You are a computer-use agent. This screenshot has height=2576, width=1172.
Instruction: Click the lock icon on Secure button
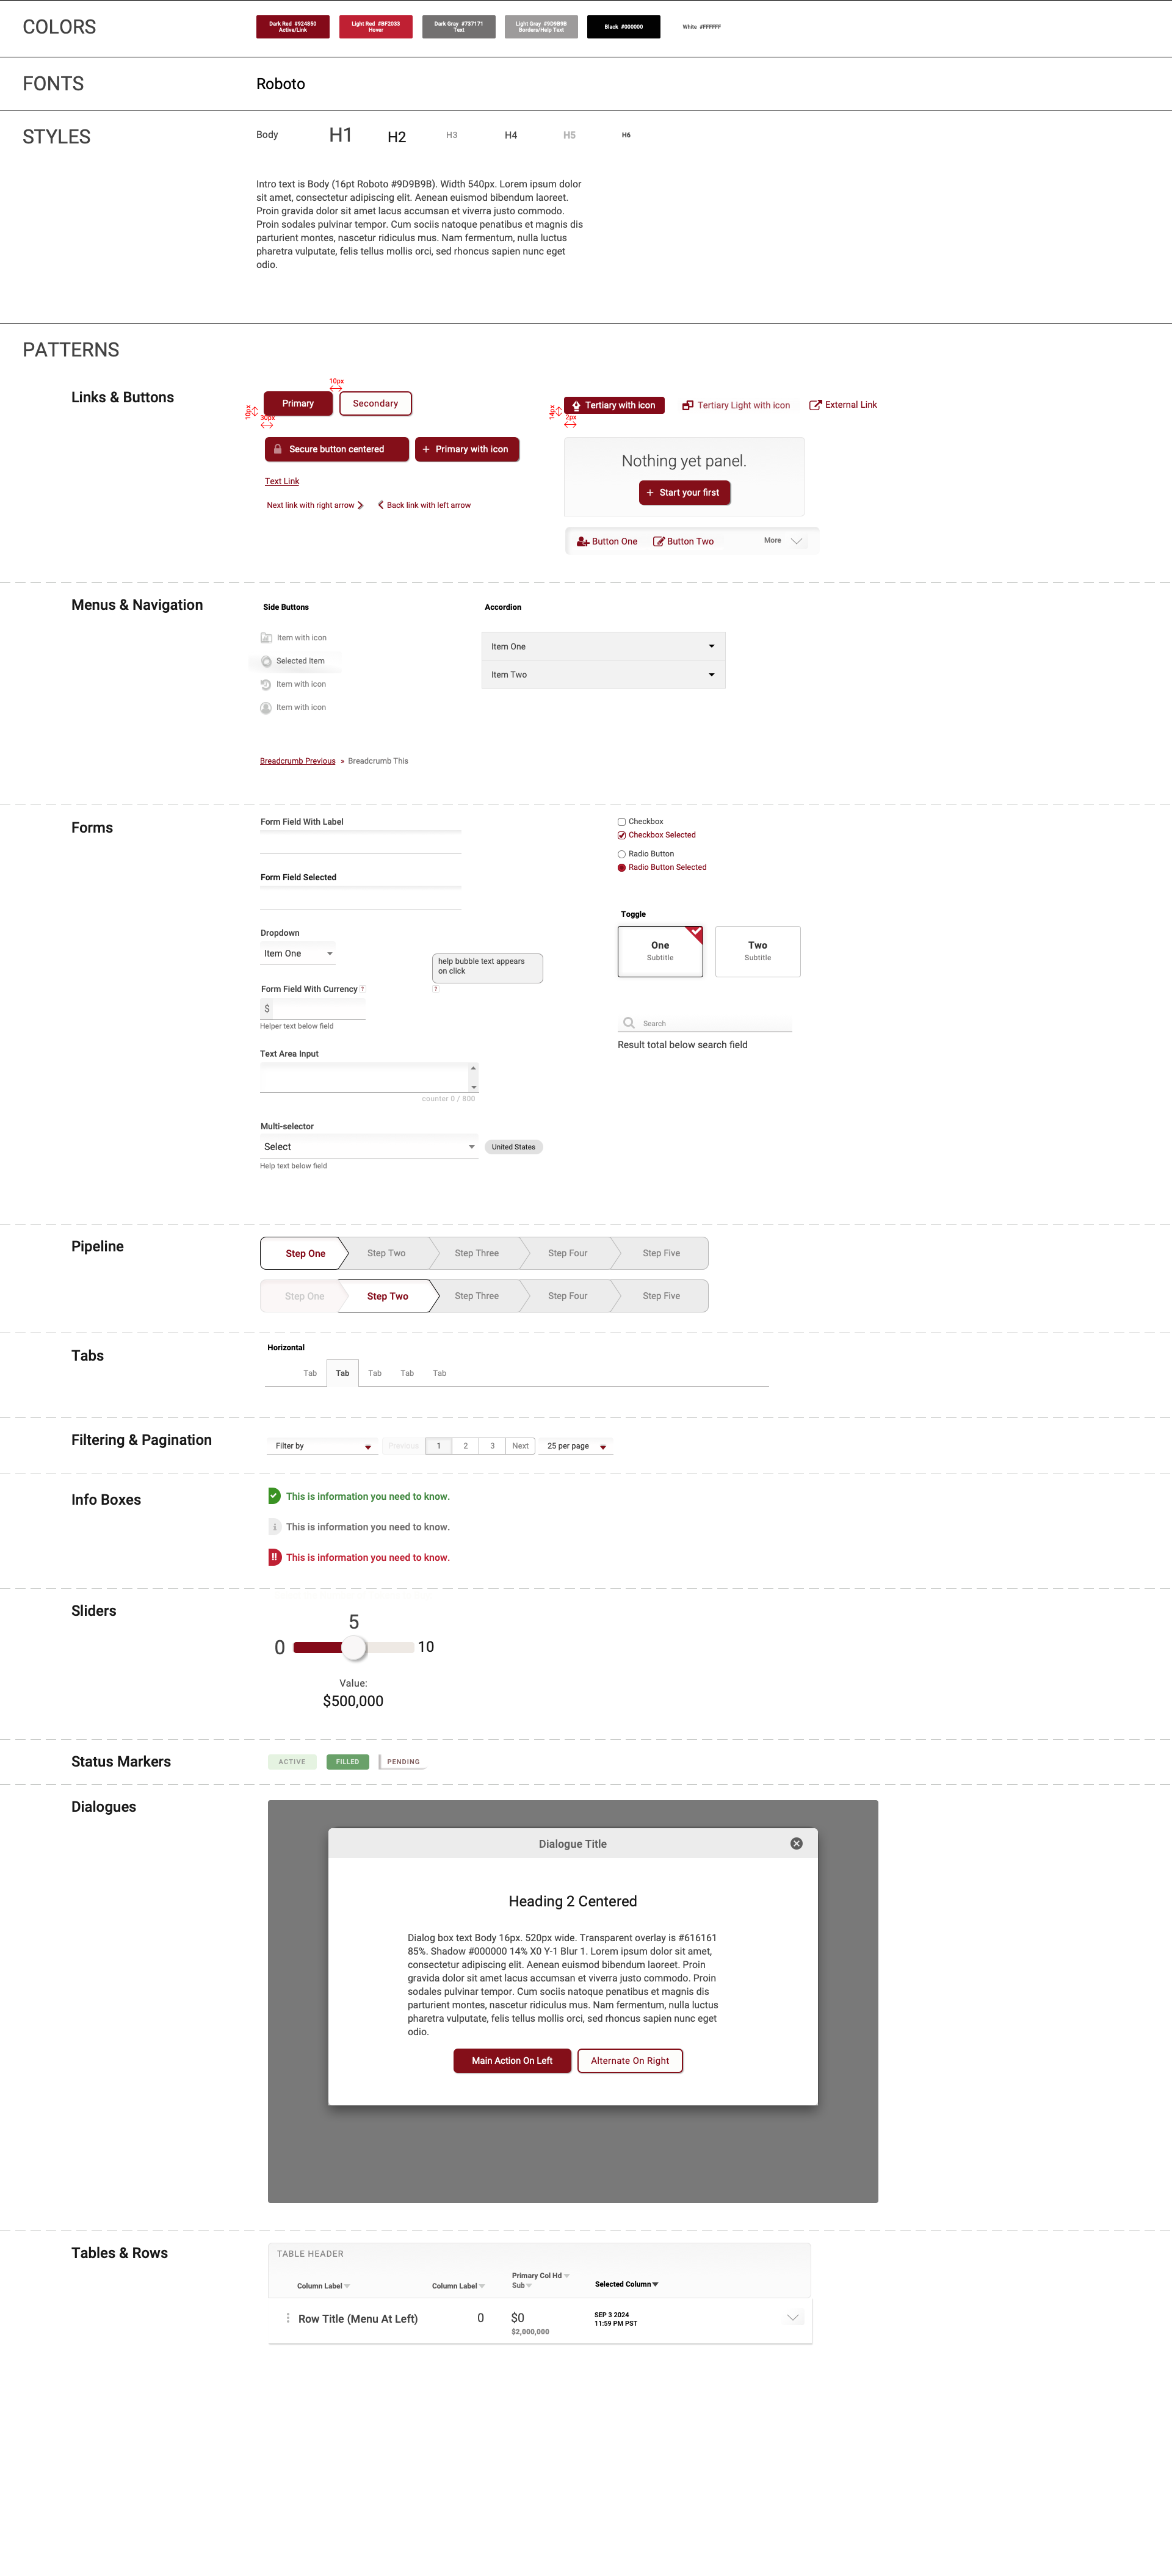point(278,449)
